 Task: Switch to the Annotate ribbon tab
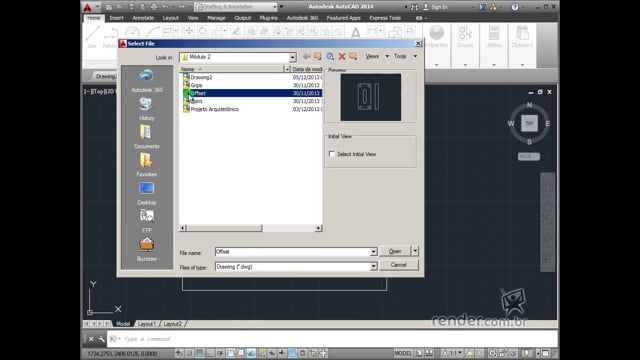pos(143,18)
